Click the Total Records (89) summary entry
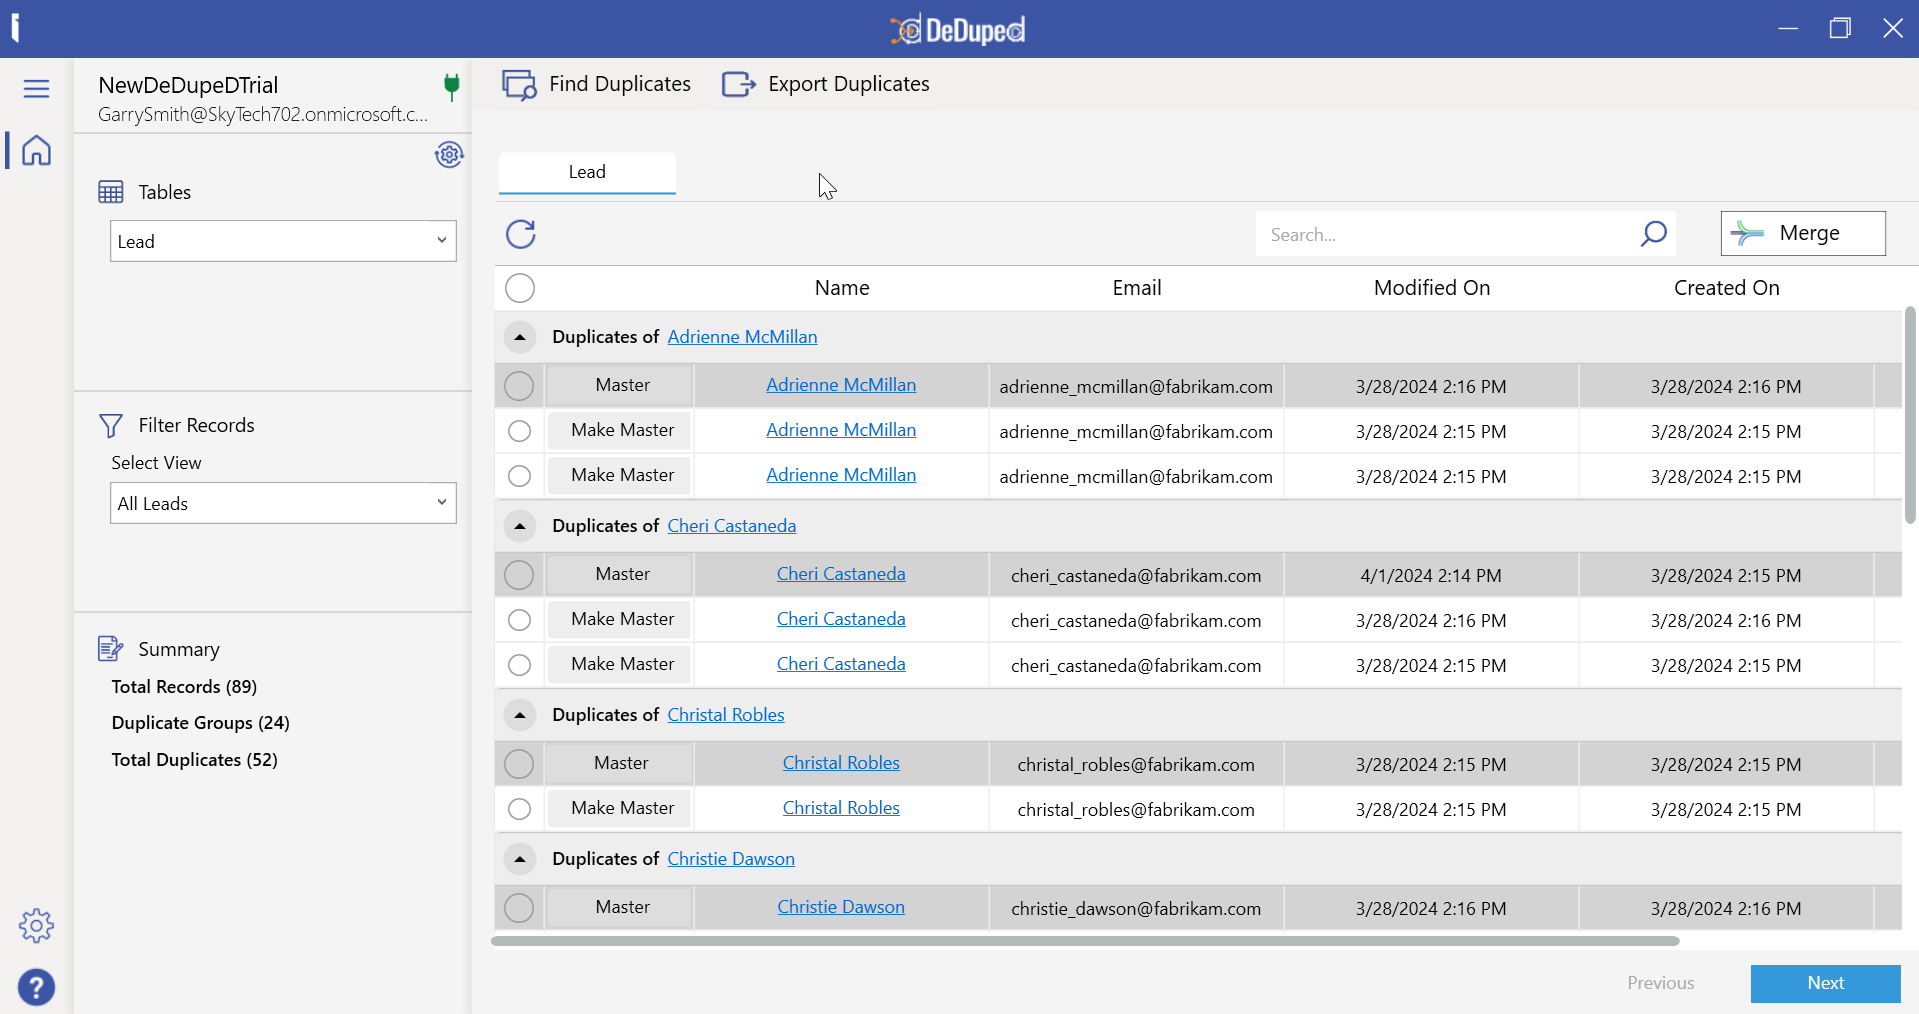The image size is (1919, 1014). point(184,687)
